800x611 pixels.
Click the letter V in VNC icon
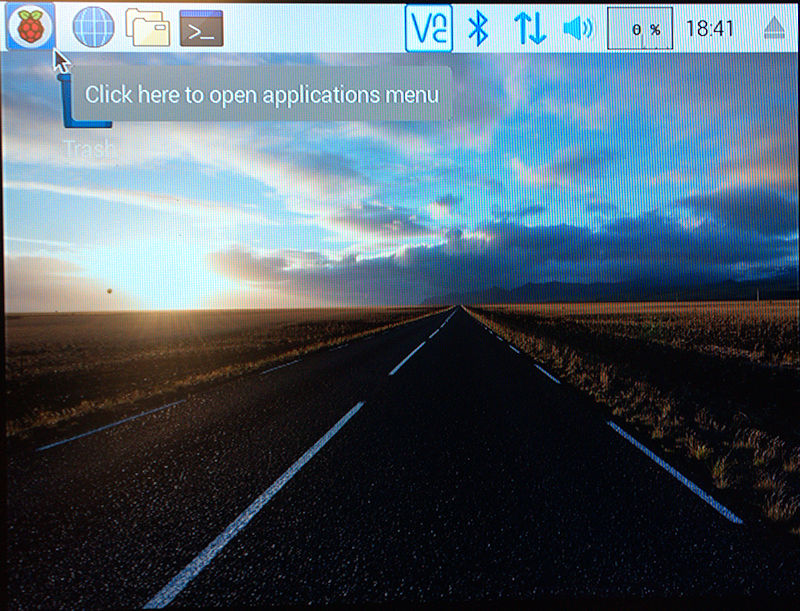(420, 23)
